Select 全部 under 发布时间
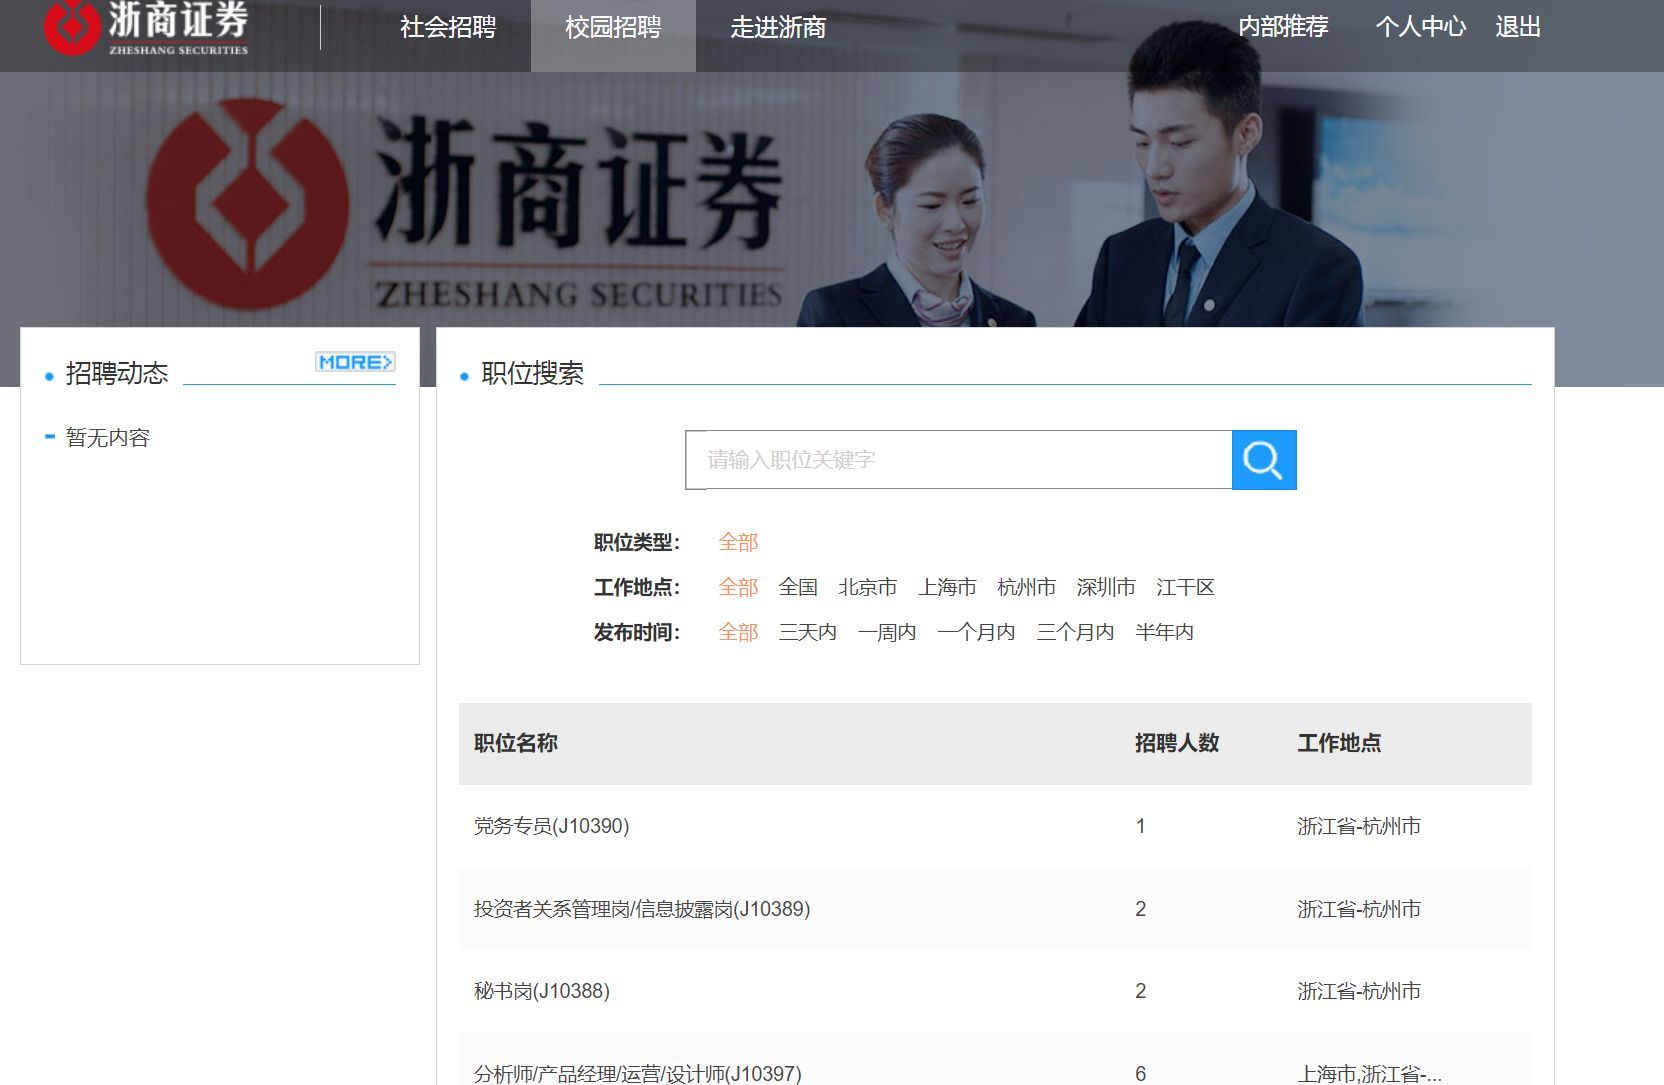The image size is (1664, 1085). tap(738, 632)
